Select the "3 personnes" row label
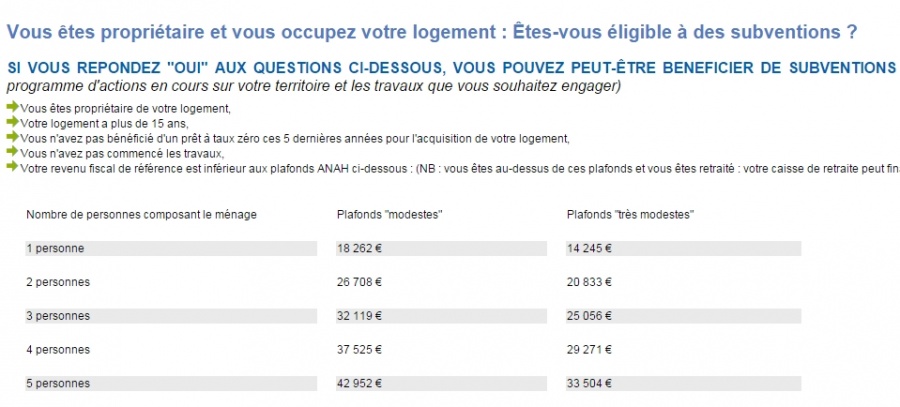 (x=58, y=316)
